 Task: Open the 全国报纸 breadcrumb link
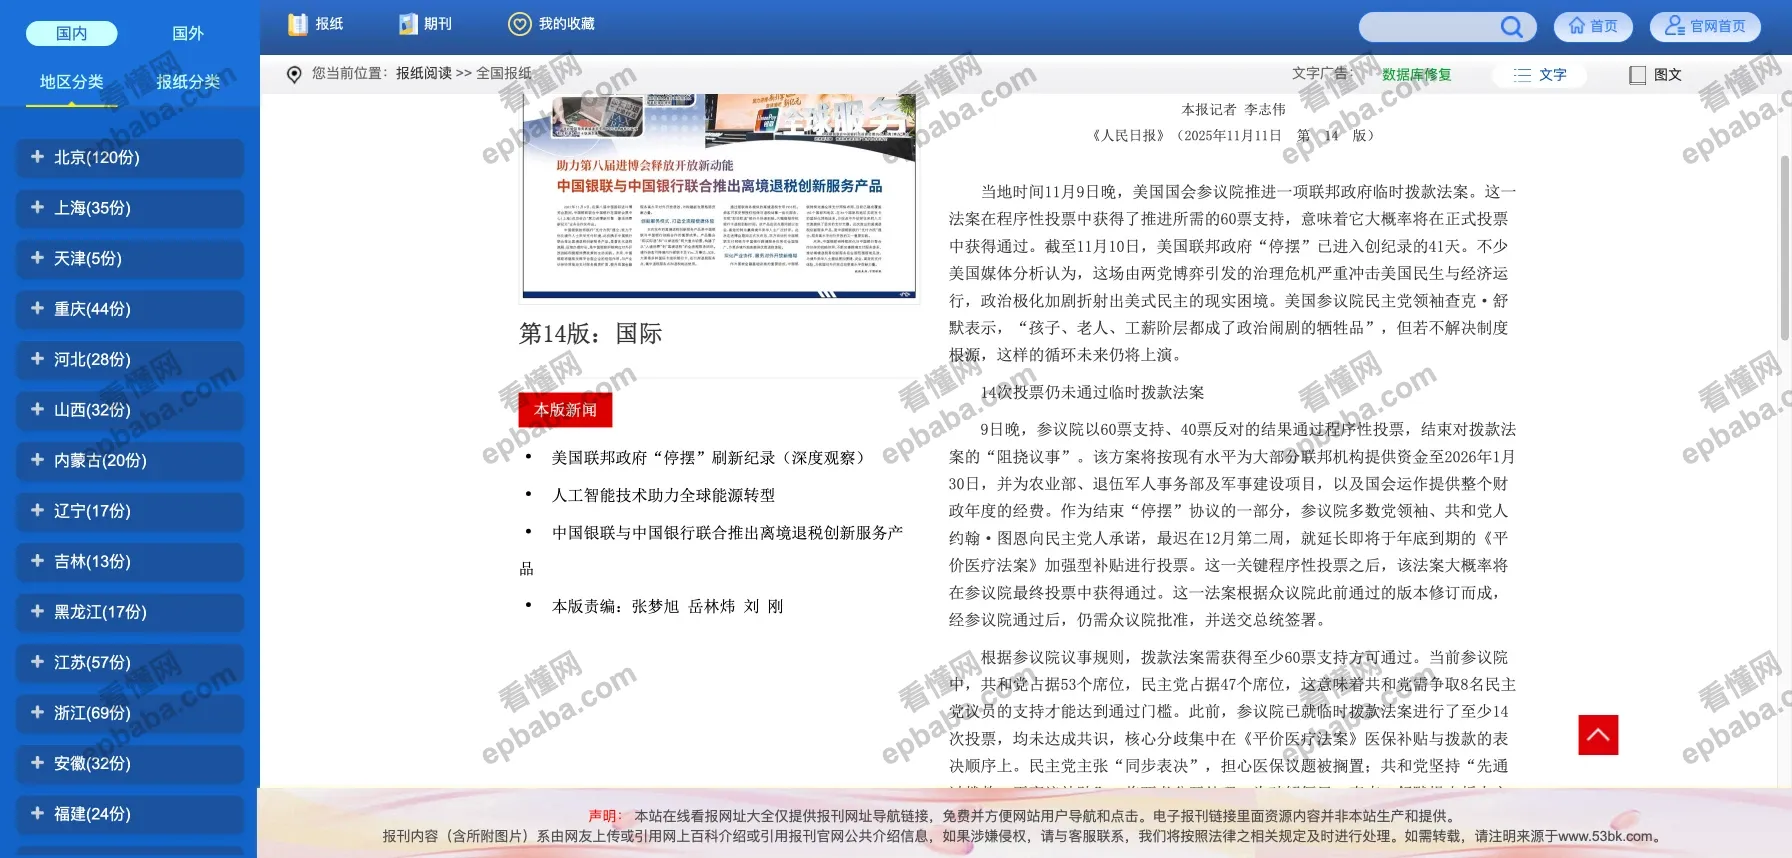[504, 74]
